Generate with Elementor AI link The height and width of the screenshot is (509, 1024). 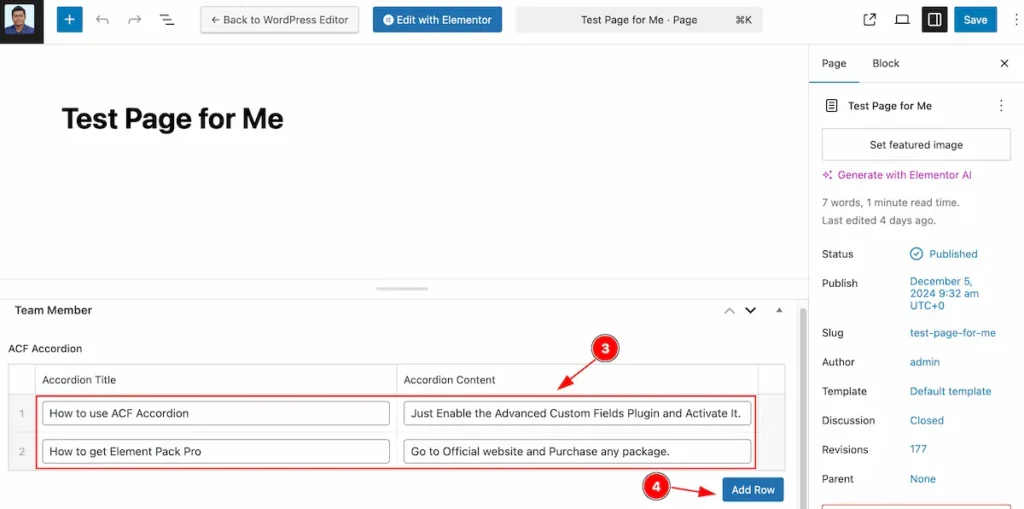(904, 175)
